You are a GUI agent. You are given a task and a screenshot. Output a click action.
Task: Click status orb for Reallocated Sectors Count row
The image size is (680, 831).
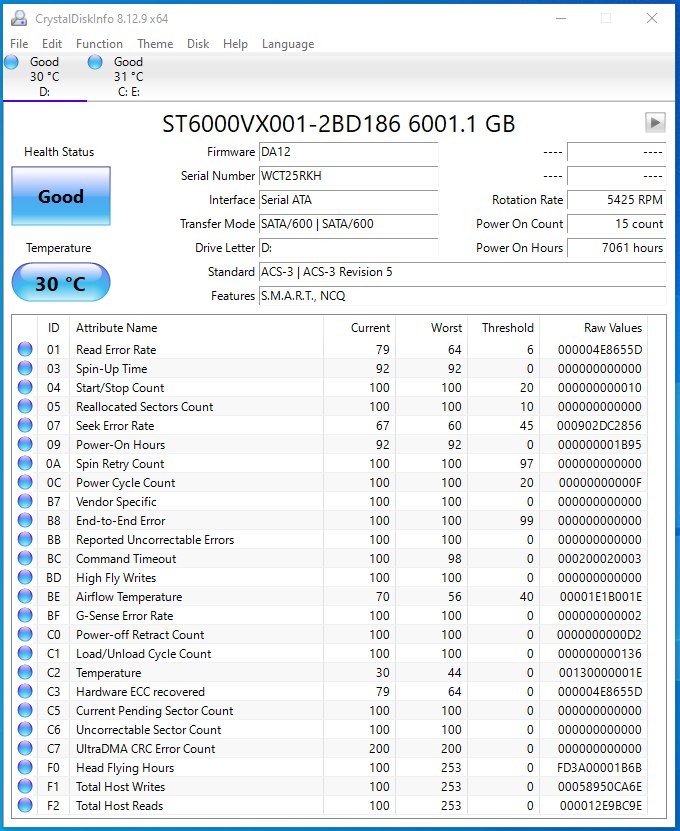pyautogui.click(x=25, y=406)
